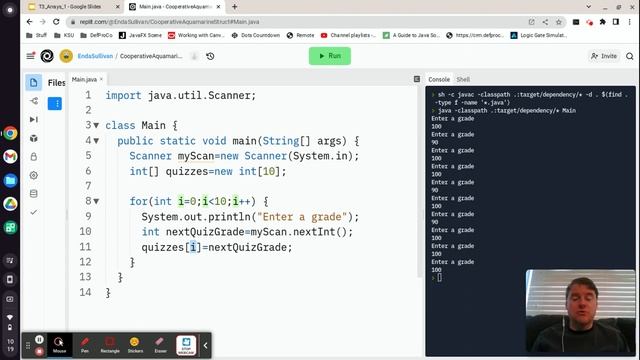Image resolution: width=640 pixels, height=360 pixels.
Task: Open the Unit tests checkmark icon
Action: pos(34,212)
